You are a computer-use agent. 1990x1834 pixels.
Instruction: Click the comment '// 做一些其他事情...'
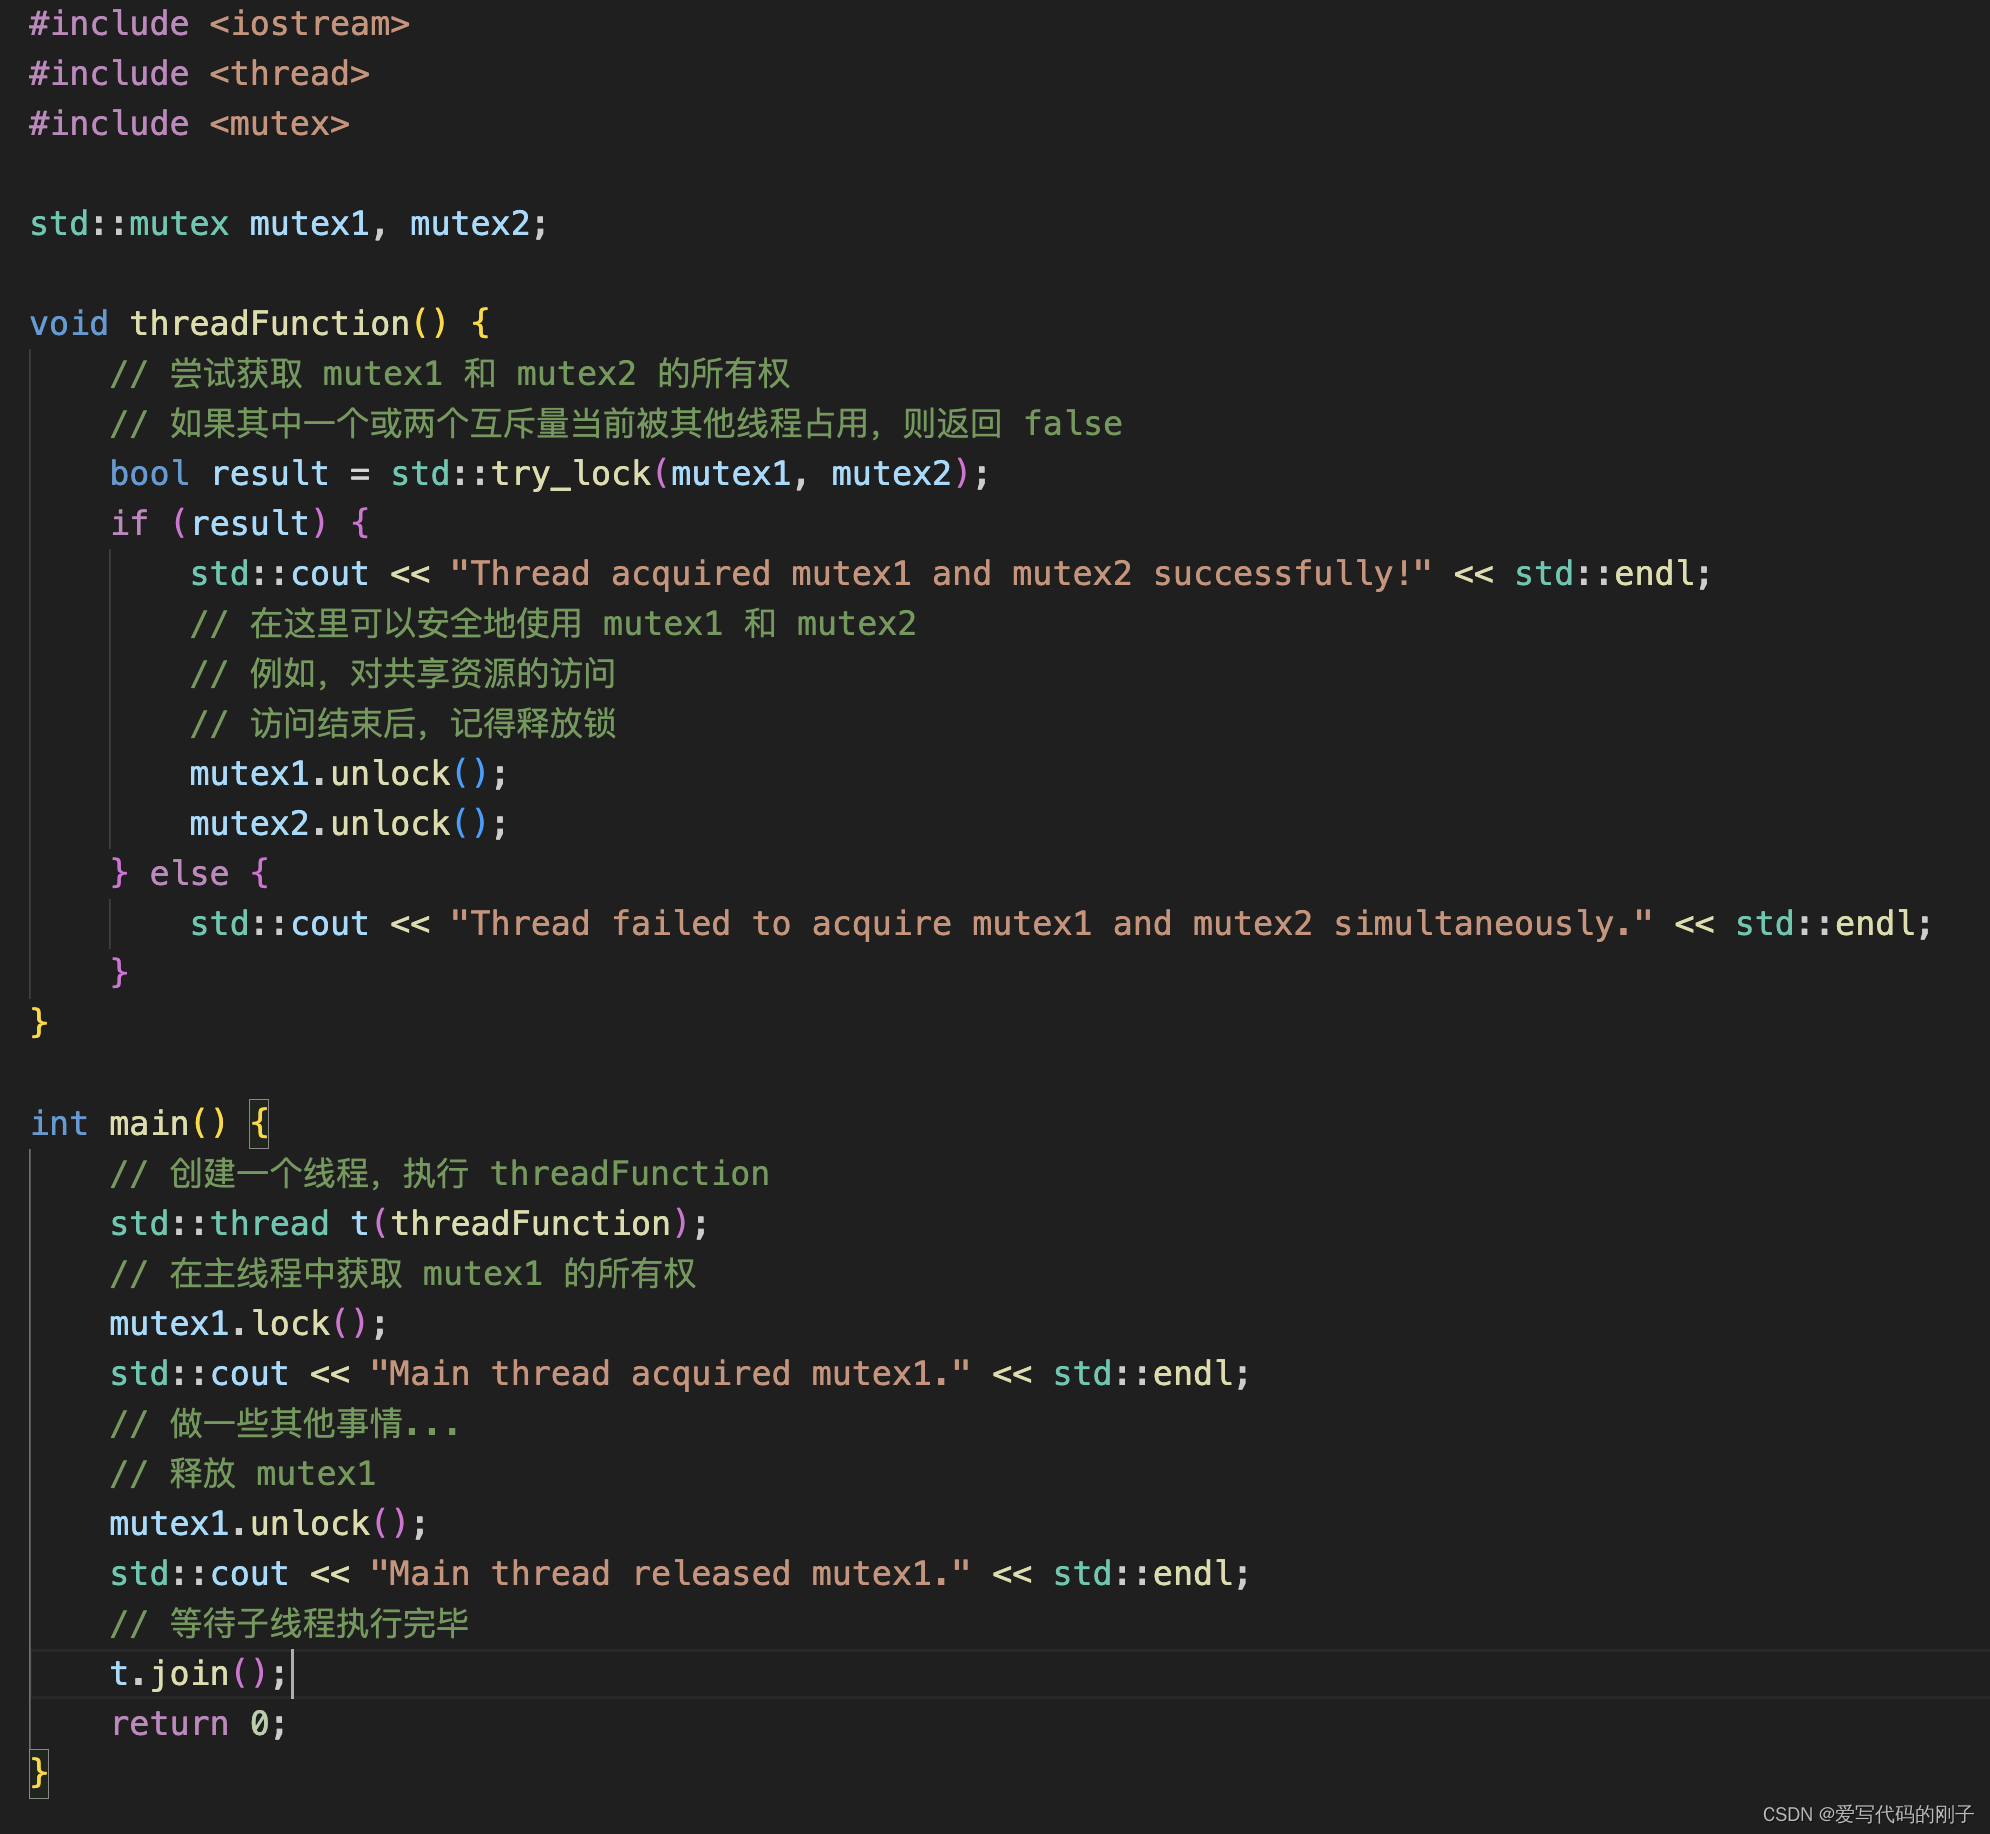coord(285,1424)
